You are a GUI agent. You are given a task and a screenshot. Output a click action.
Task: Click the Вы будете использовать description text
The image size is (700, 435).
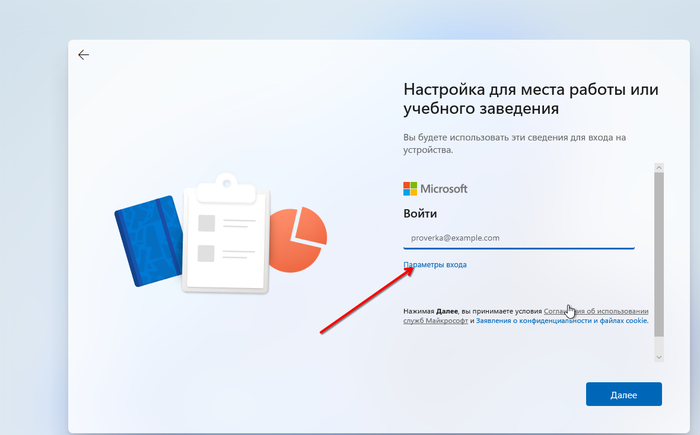(x=520, y=143)
